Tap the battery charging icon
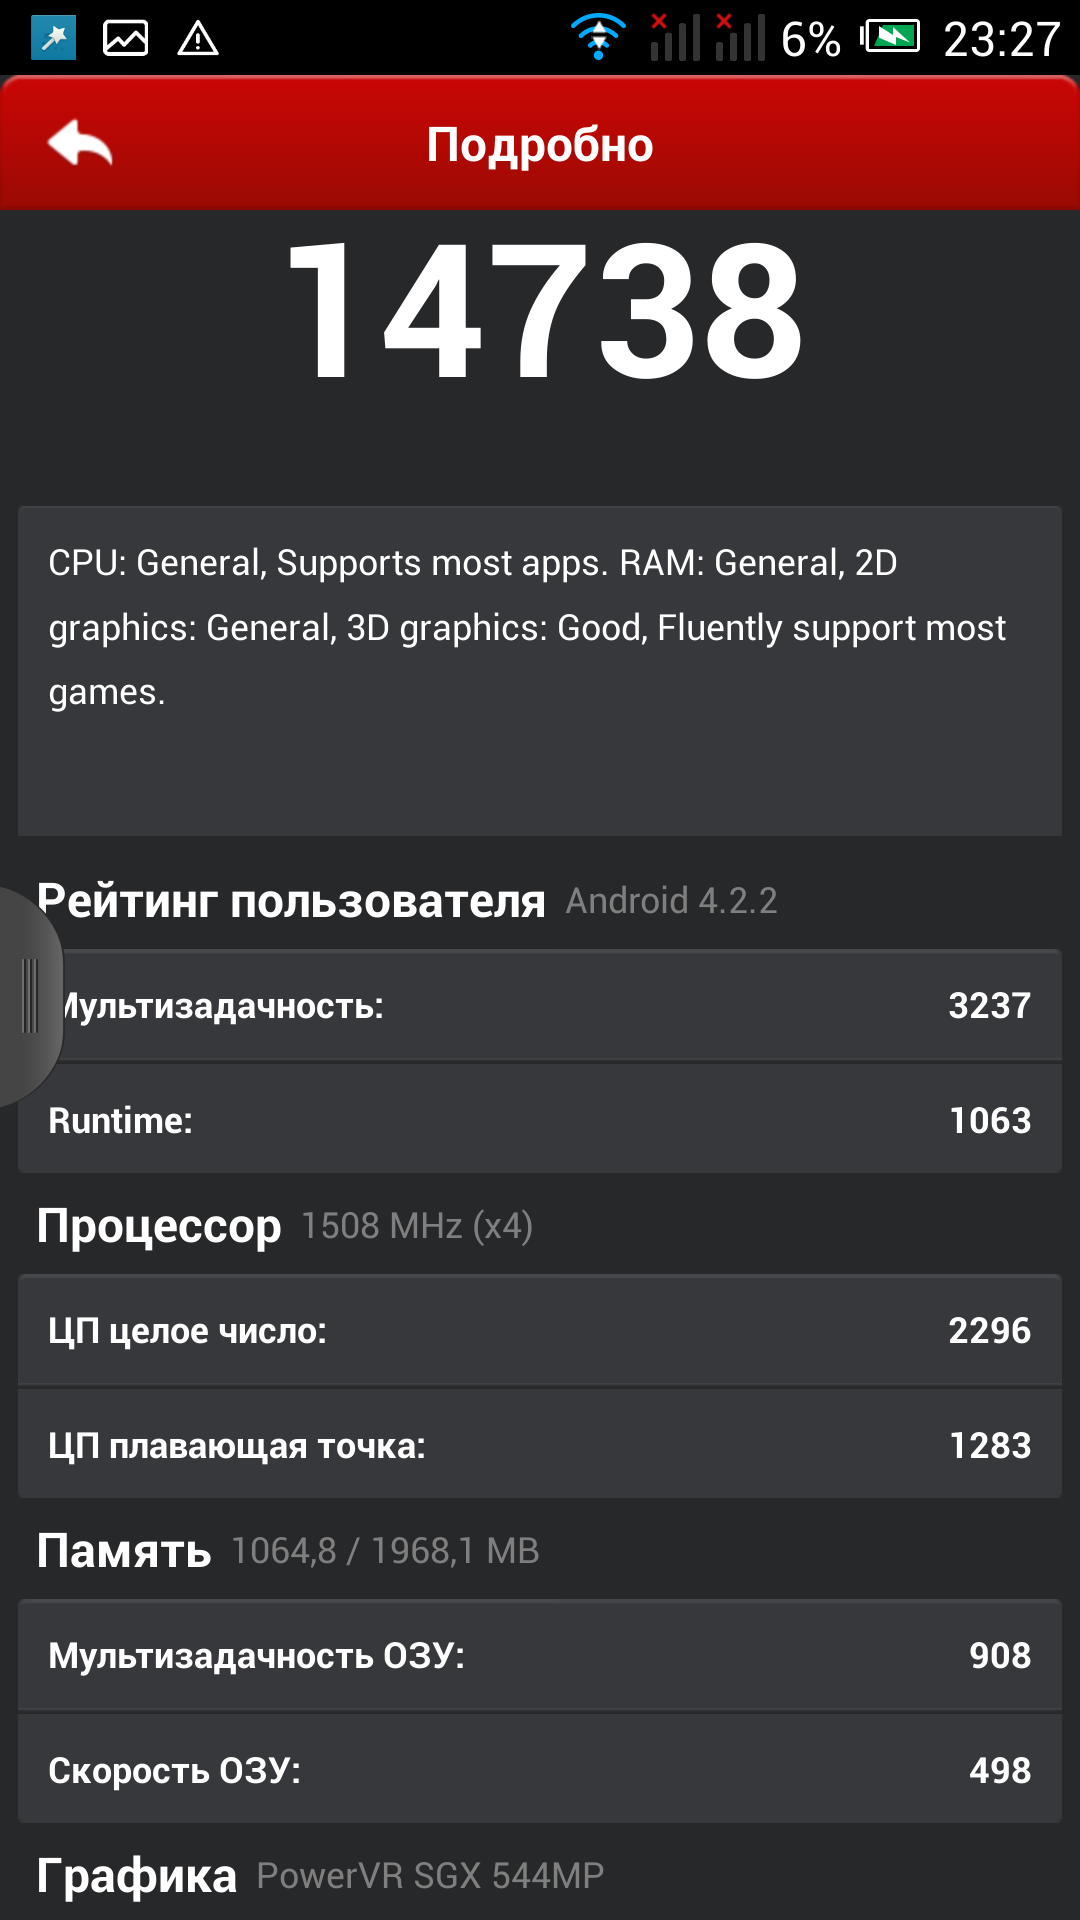 pyautogui.click(x=890, y=38)
